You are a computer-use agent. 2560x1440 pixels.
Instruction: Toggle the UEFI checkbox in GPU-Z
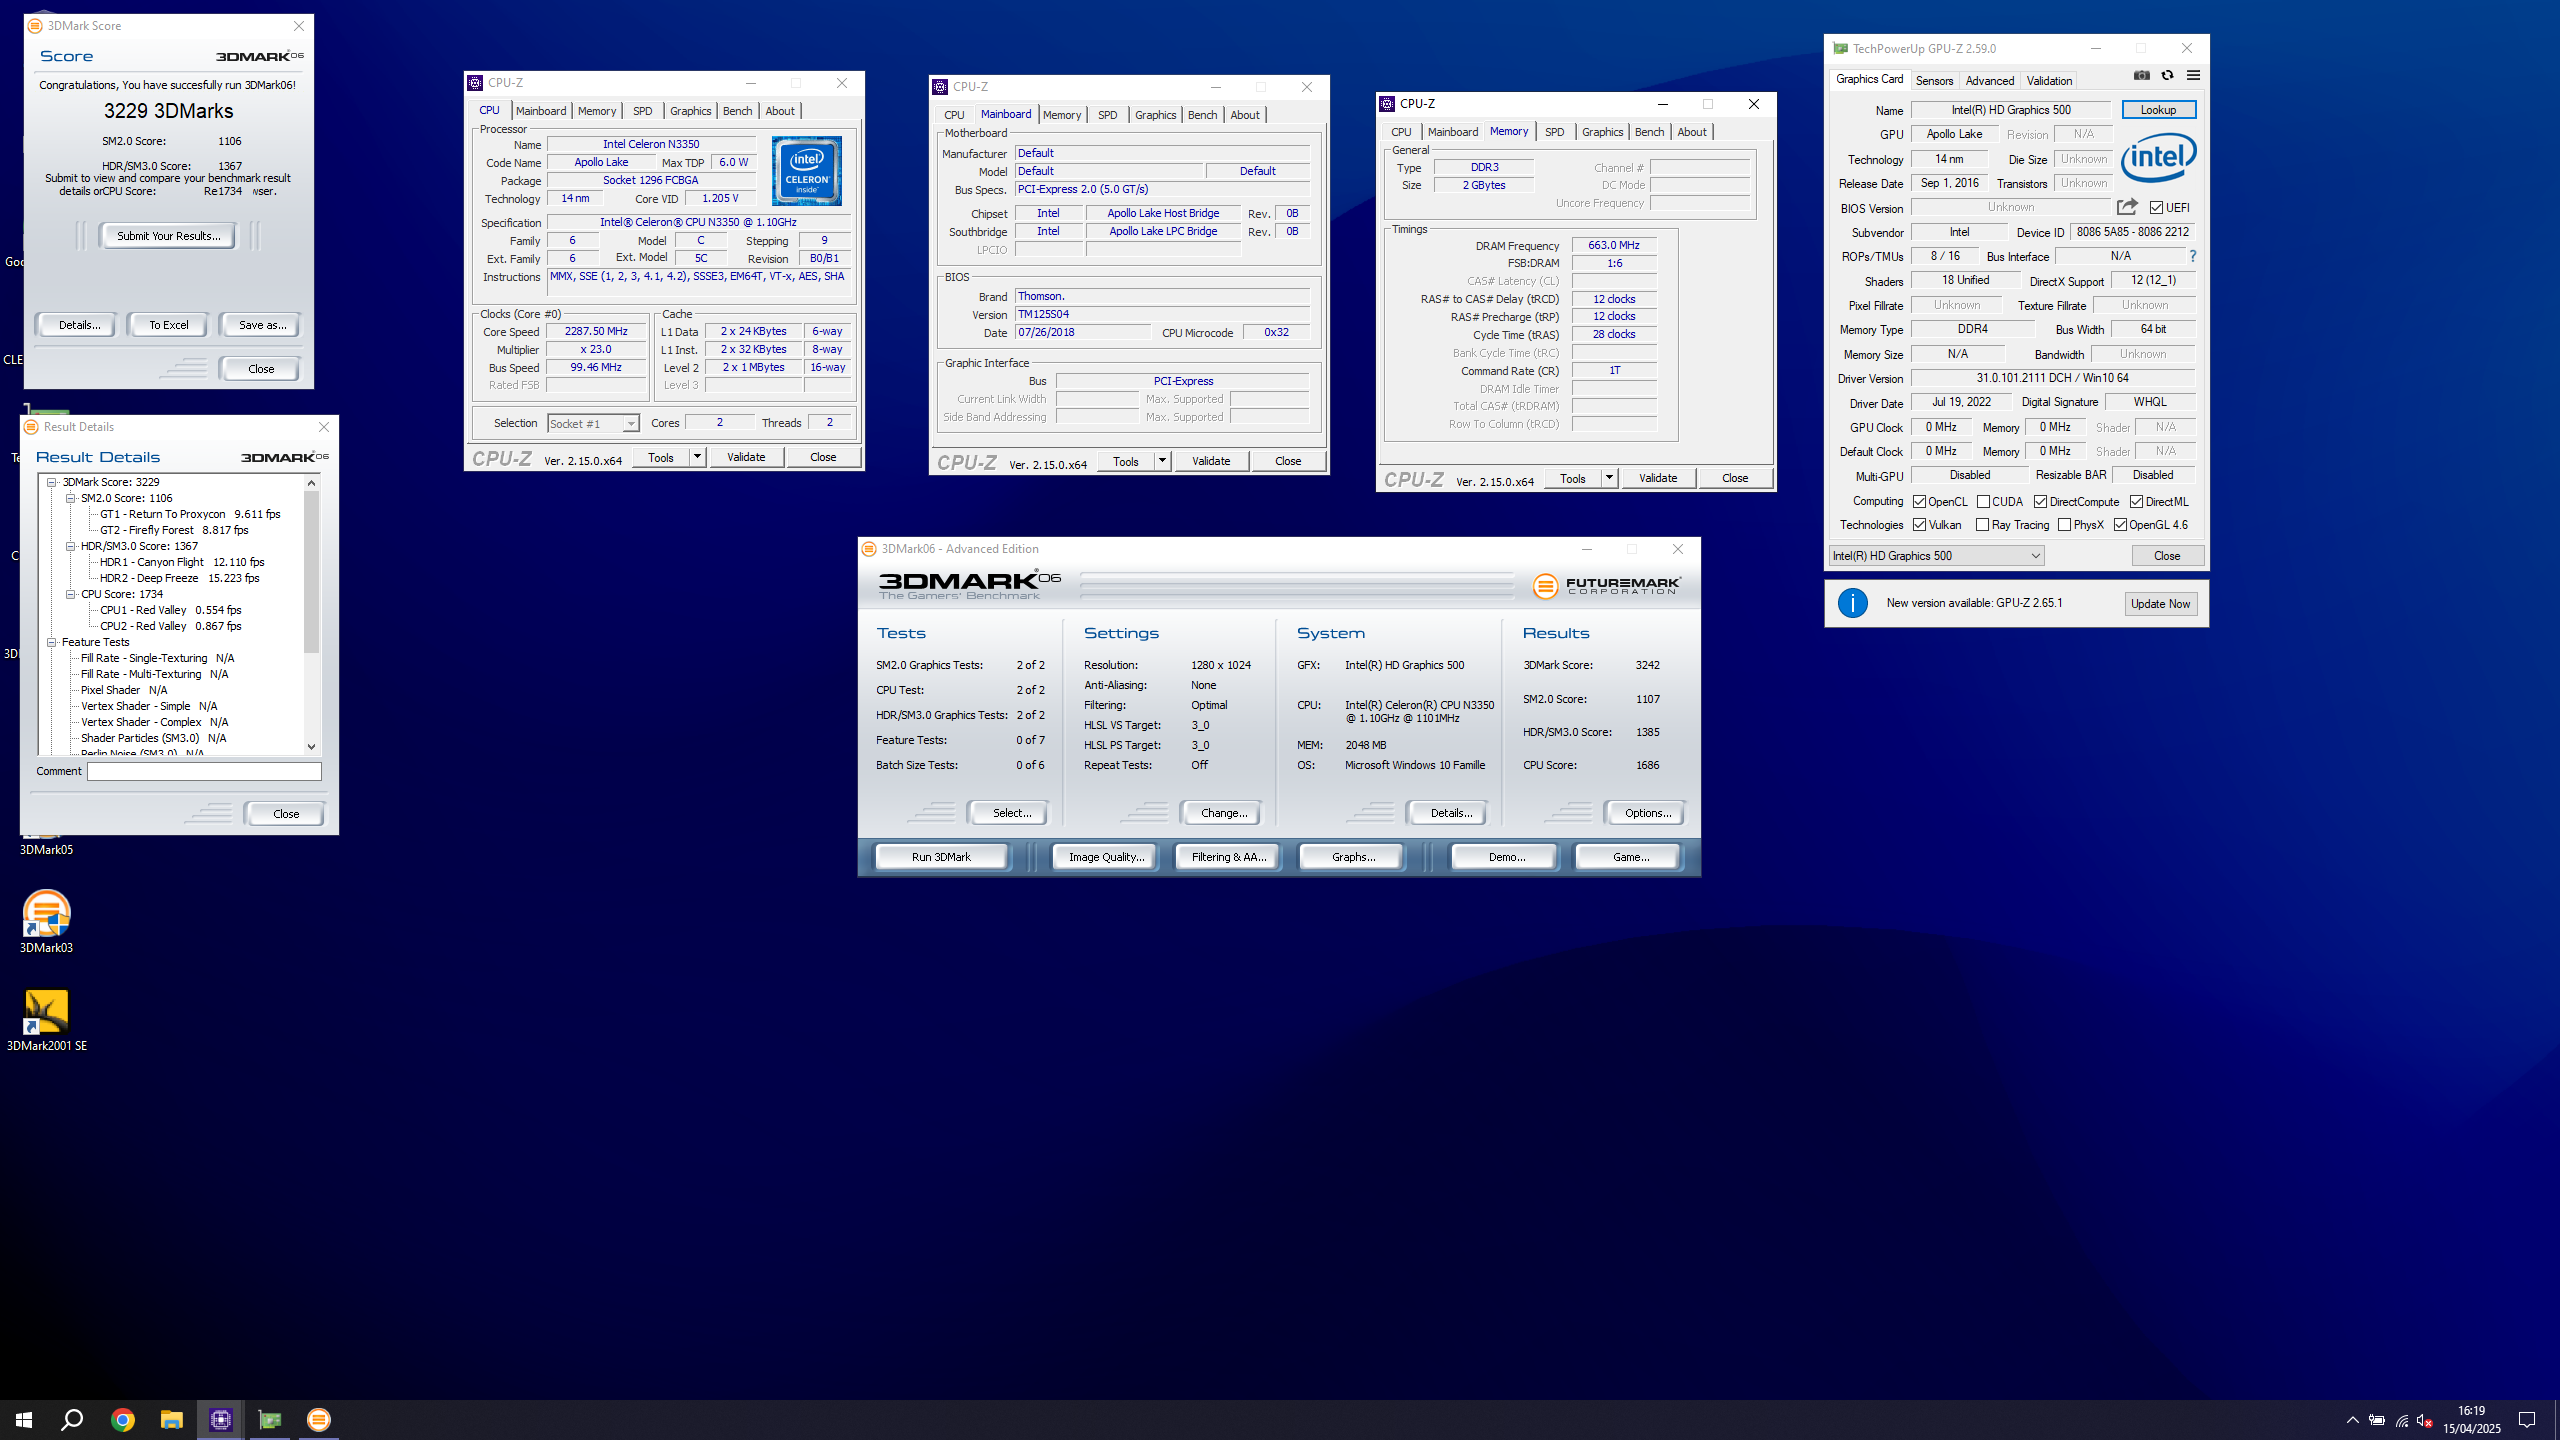2156,208
